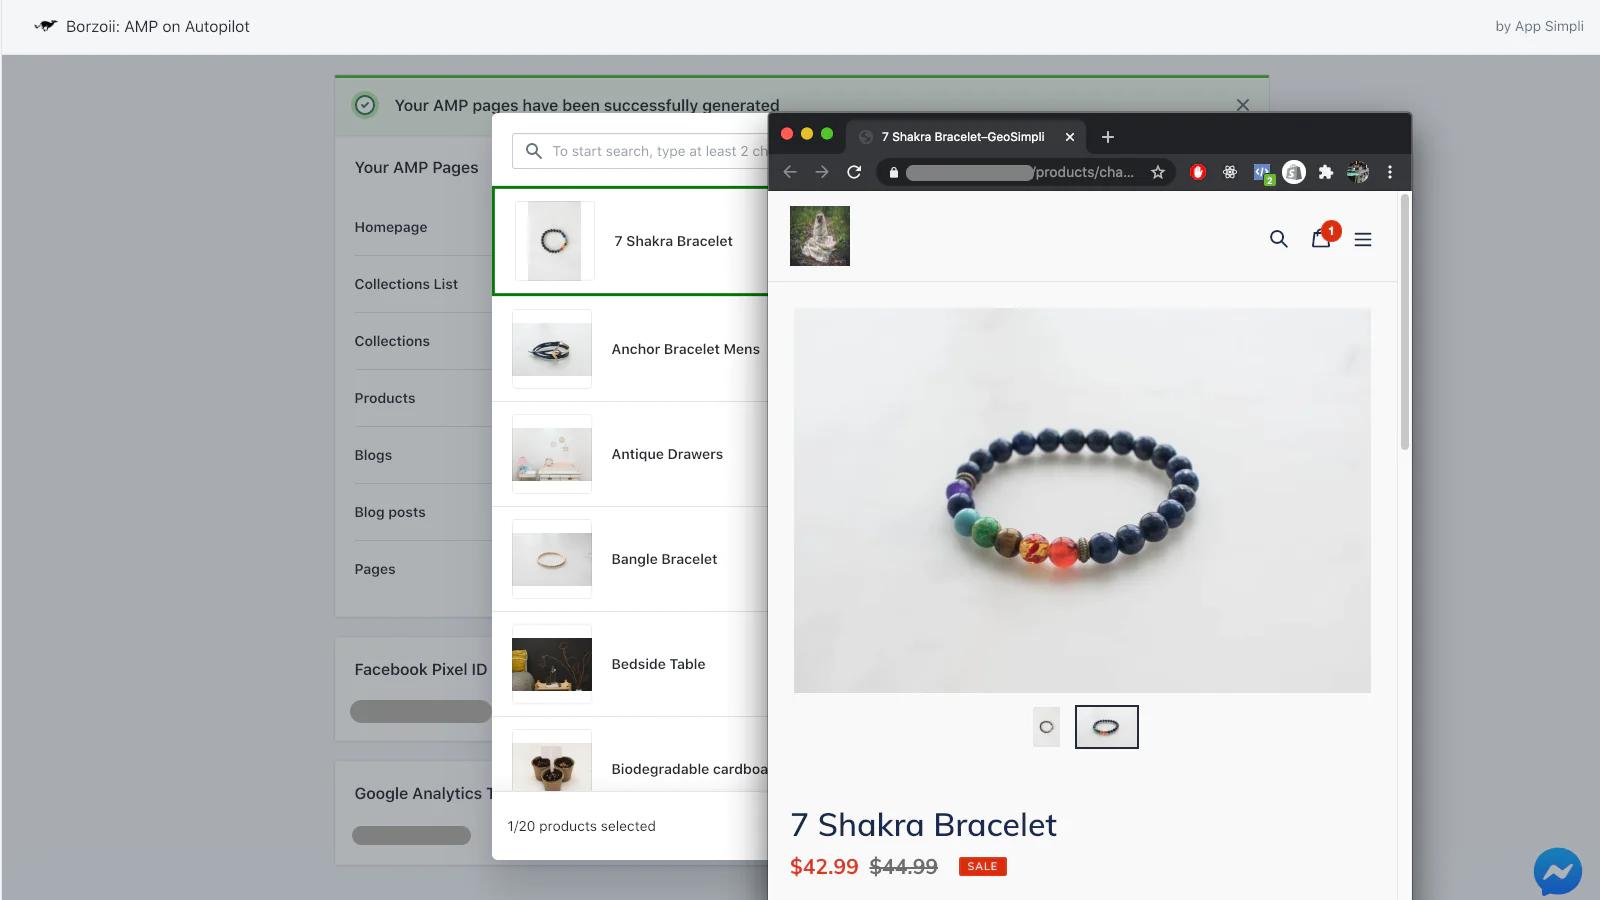Go back in browser history

[x=790, y=172]
